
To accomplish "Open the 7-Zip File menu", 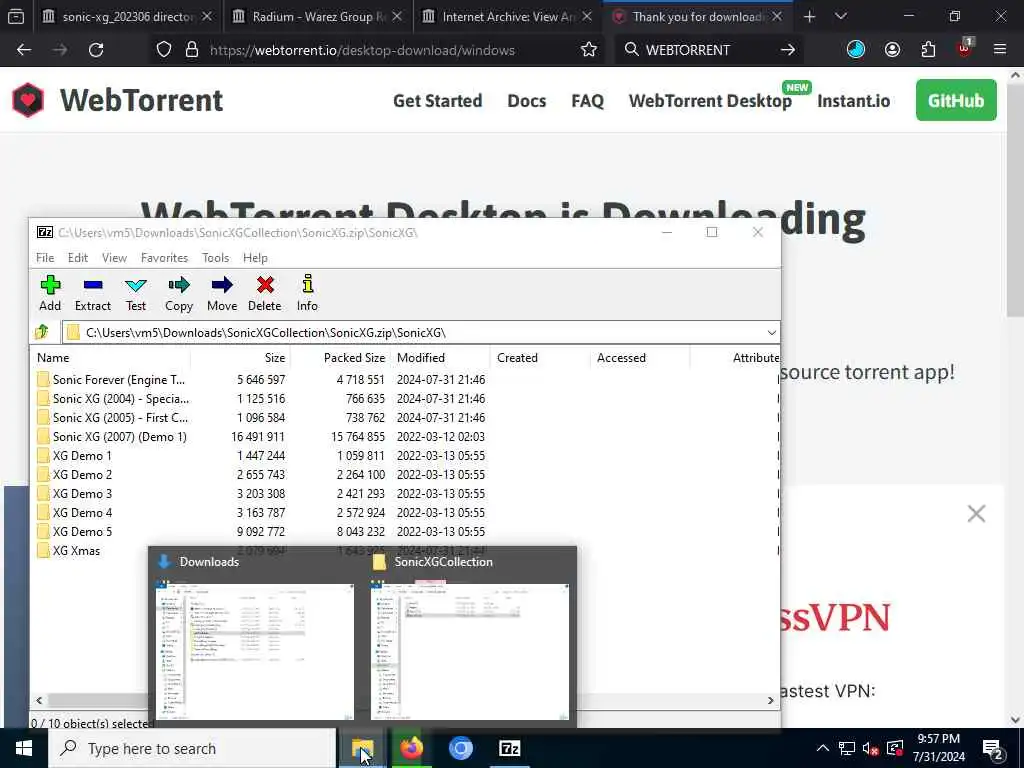I will point(45,258).
